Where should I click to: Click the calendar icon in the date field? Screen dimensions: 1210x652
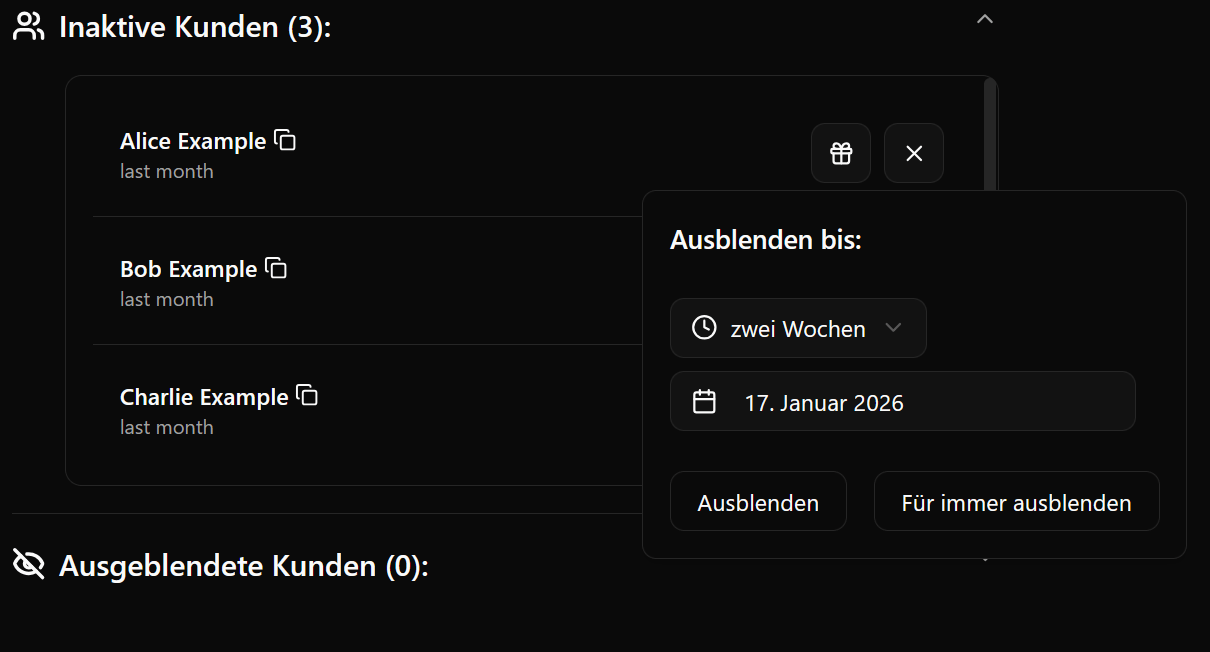[705, 402]
